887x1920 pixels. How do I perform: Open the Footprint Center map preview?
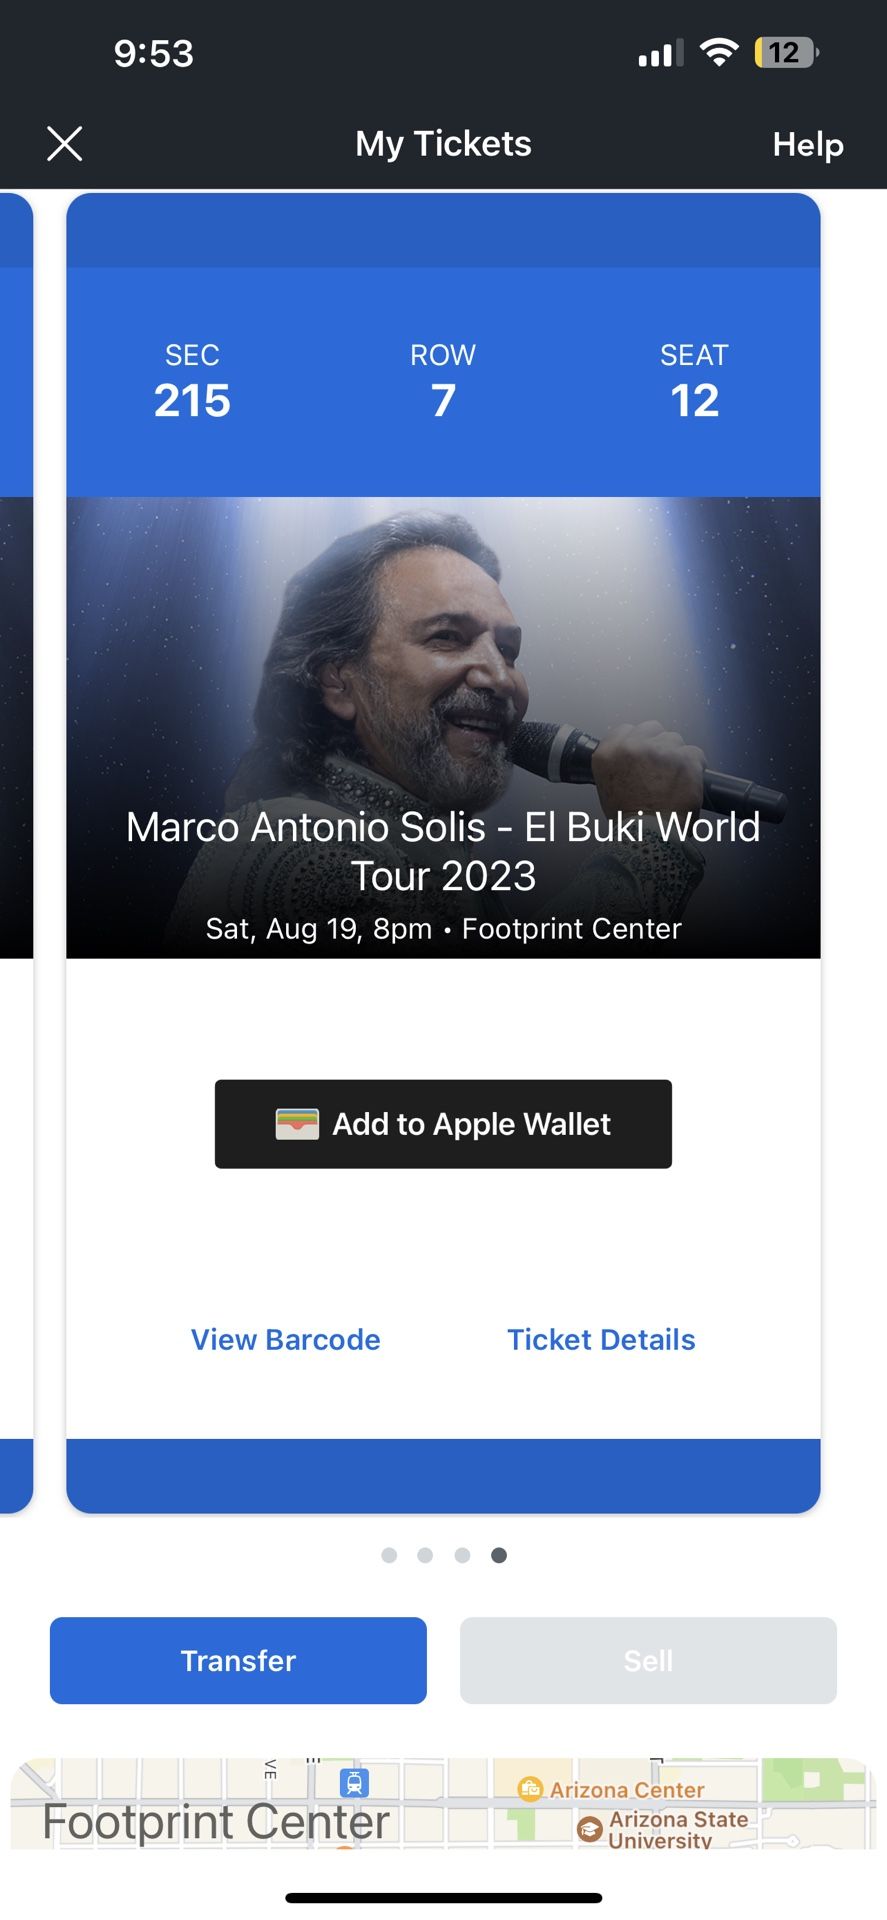point(216,1820)
